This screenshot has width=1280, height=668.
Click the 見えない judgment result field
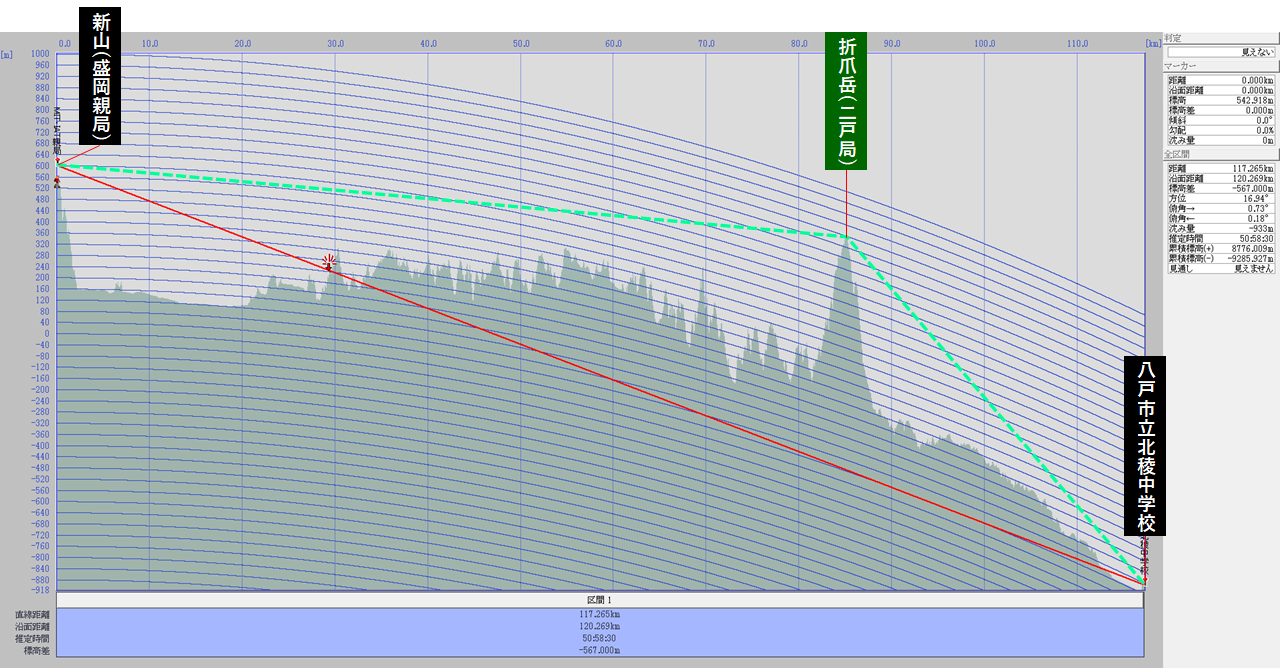click(1221, 51)
